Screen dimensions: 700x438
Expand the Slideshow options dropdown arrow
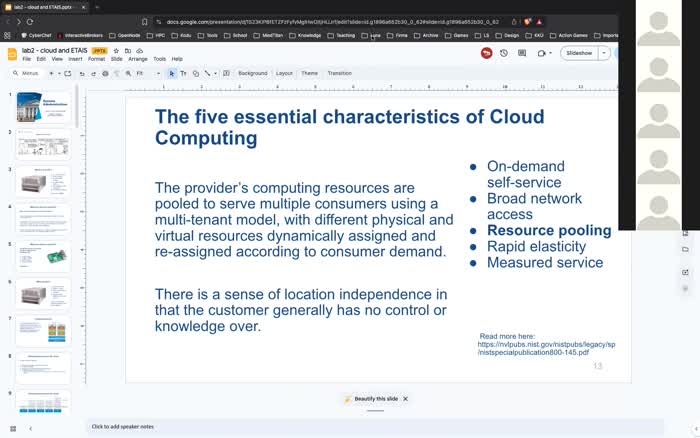tap(604, 53)
